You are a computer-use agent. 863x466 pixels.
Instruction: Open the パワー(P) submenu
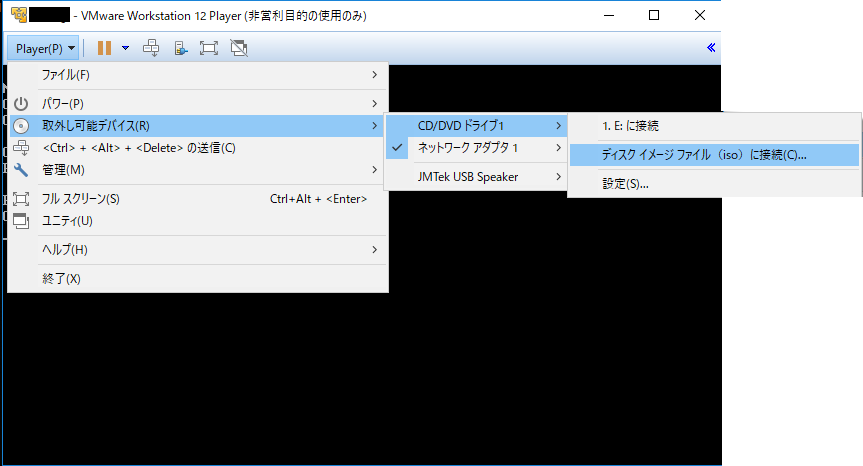tap(198, 103)
